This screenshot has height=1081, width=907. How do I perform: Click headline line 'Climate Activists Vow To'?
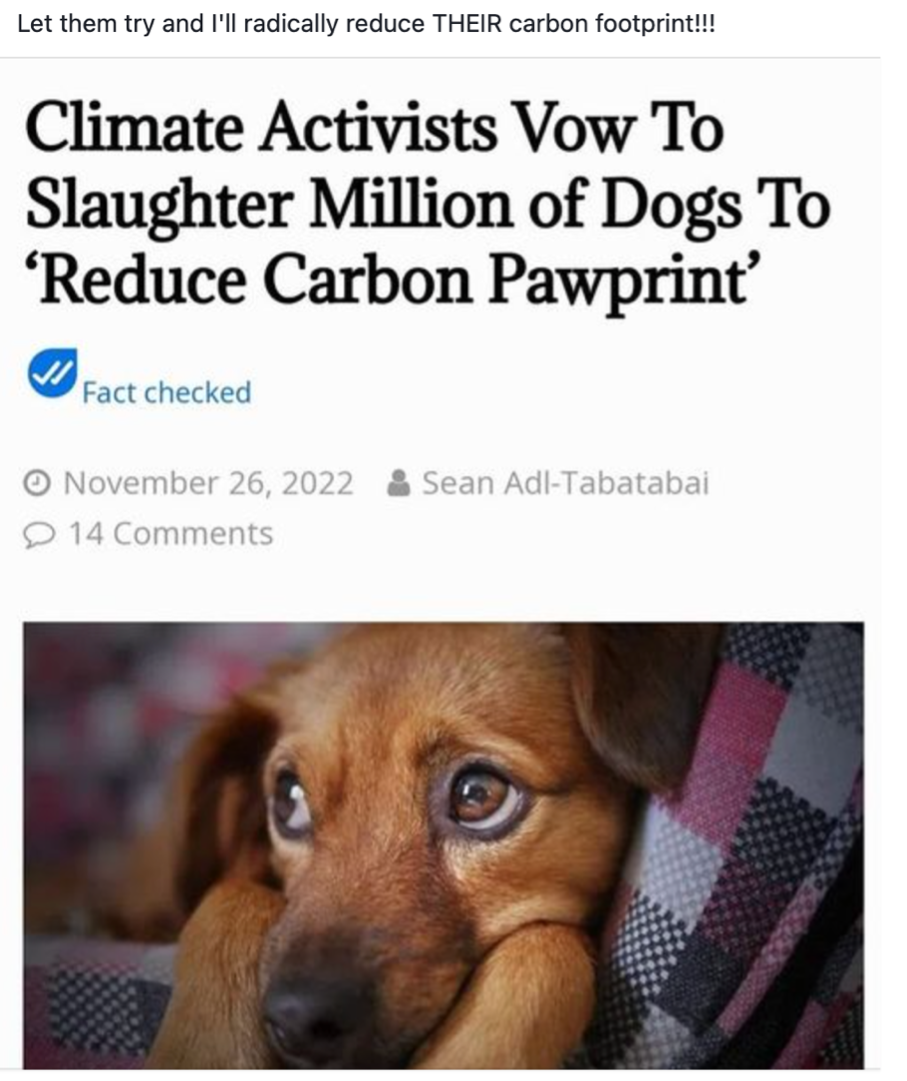[x=374, y=128]
